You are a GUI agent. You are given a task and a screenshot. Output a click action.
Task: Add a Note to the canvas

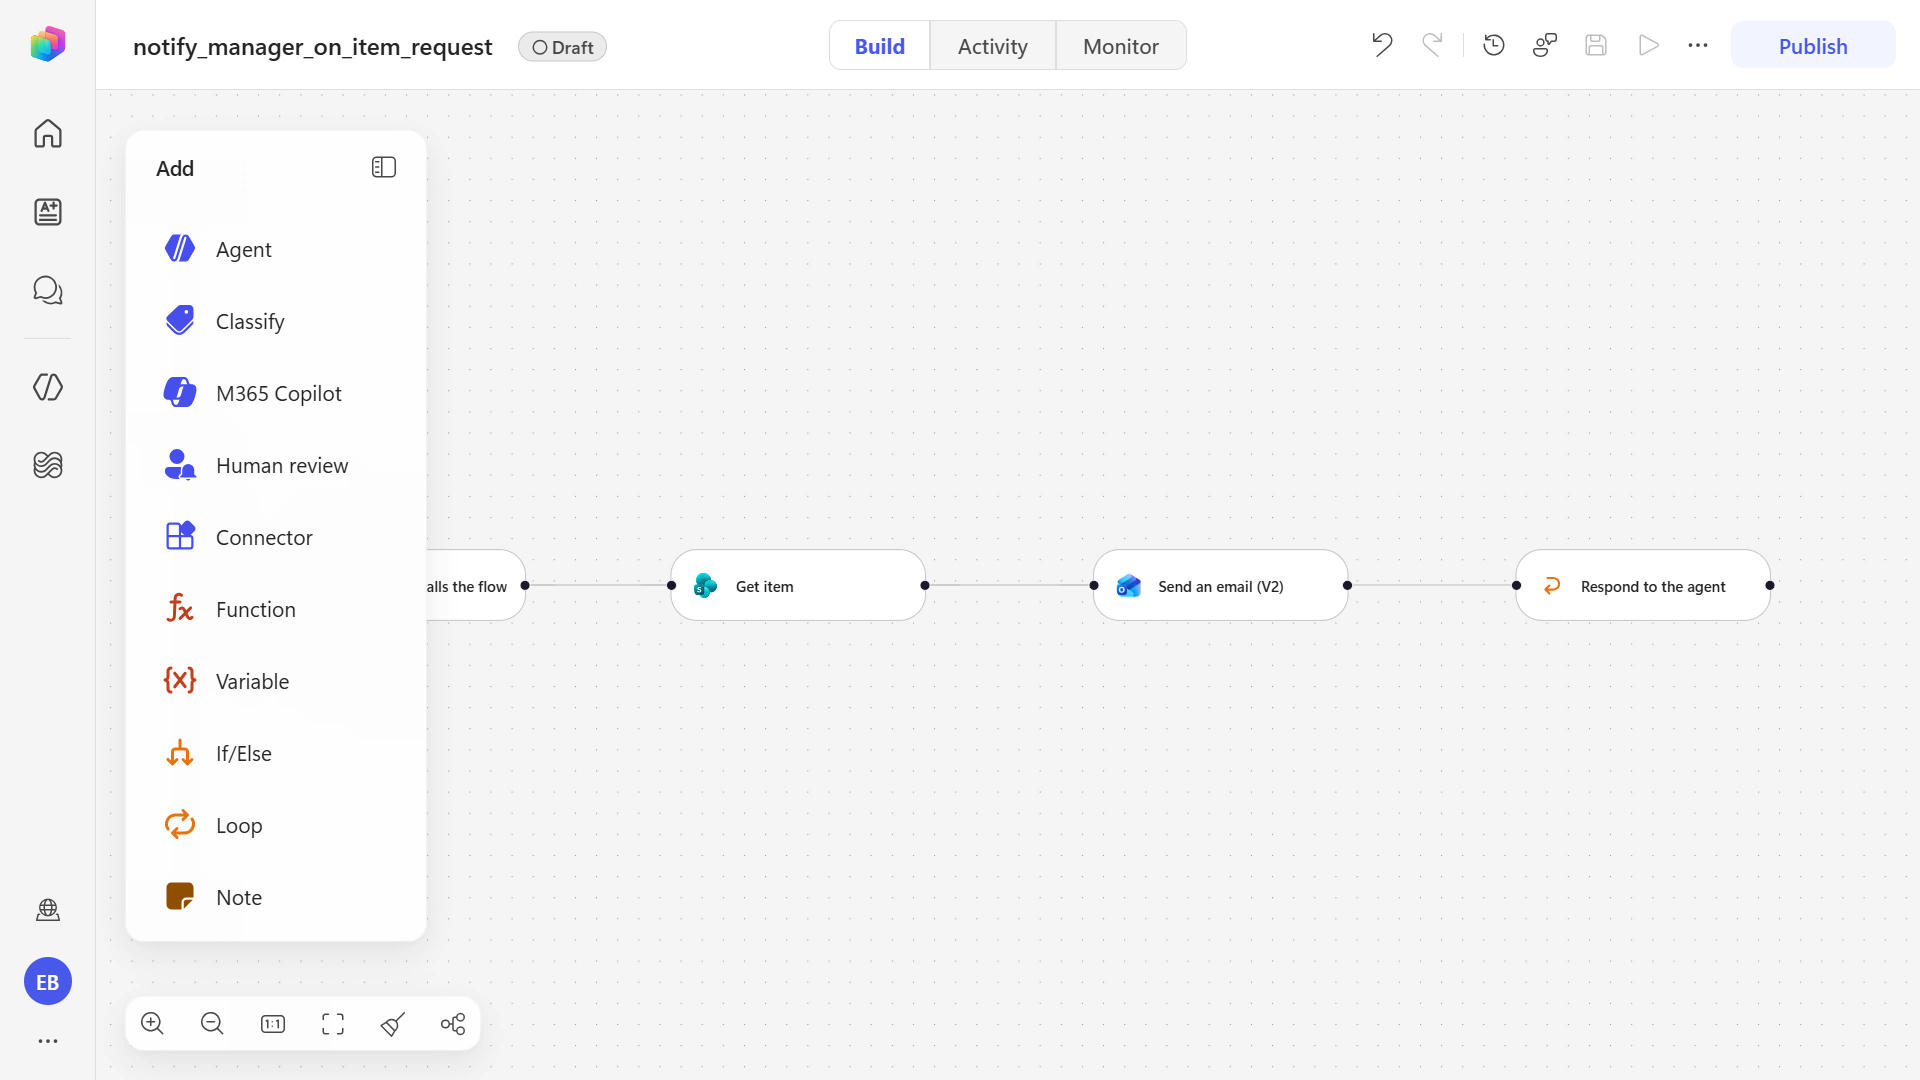(x=276, y=897)
